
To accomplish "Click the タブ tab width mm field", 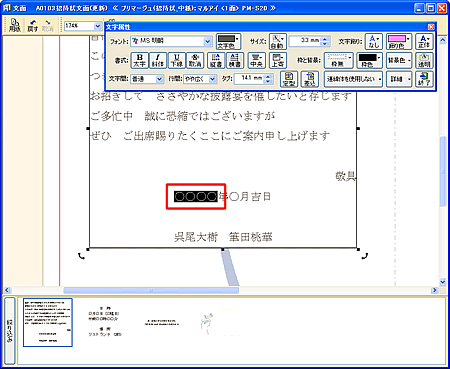I will pos(249,79).
